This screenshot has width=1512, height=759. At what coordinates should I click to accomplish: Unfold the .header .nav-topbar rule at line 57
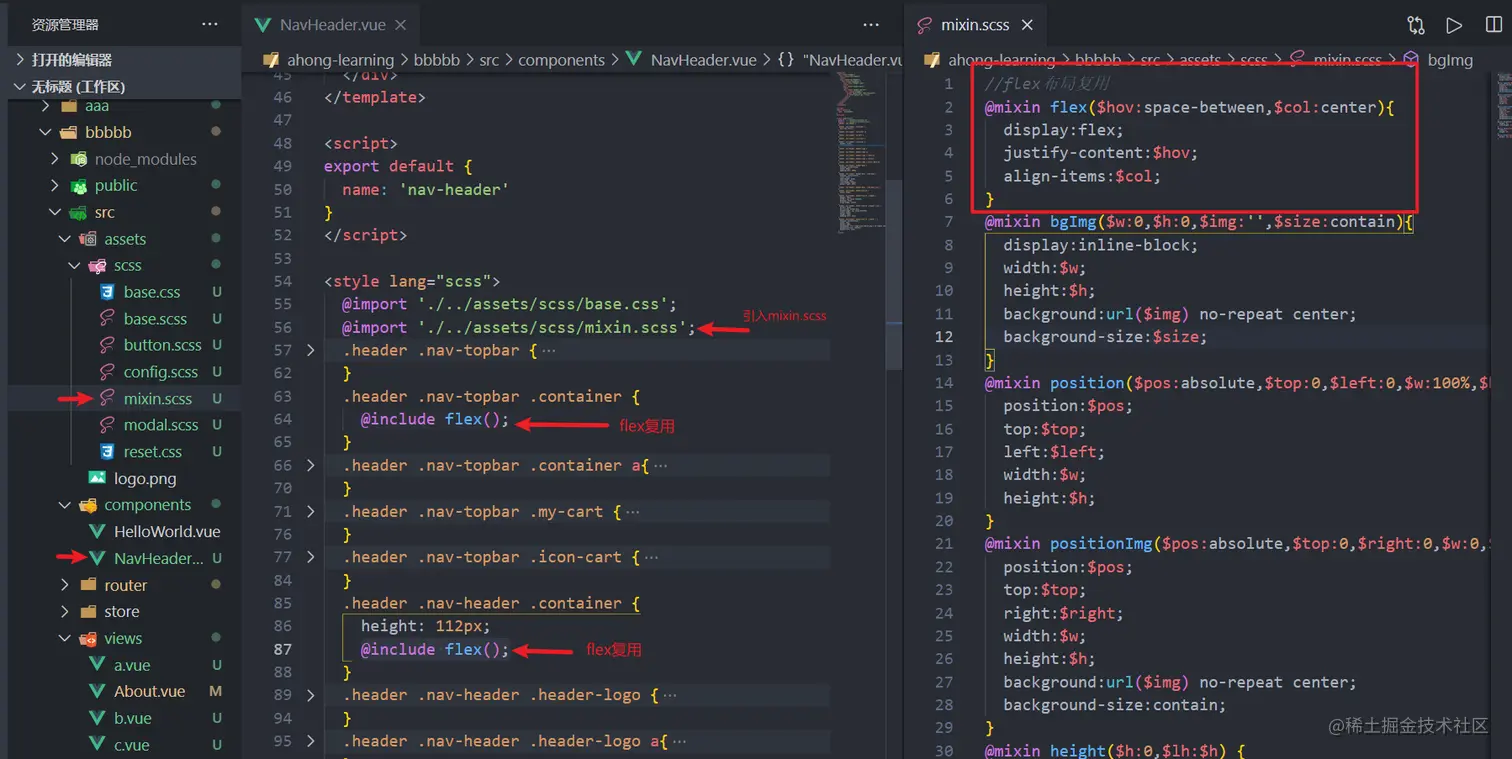click(311, 350)
